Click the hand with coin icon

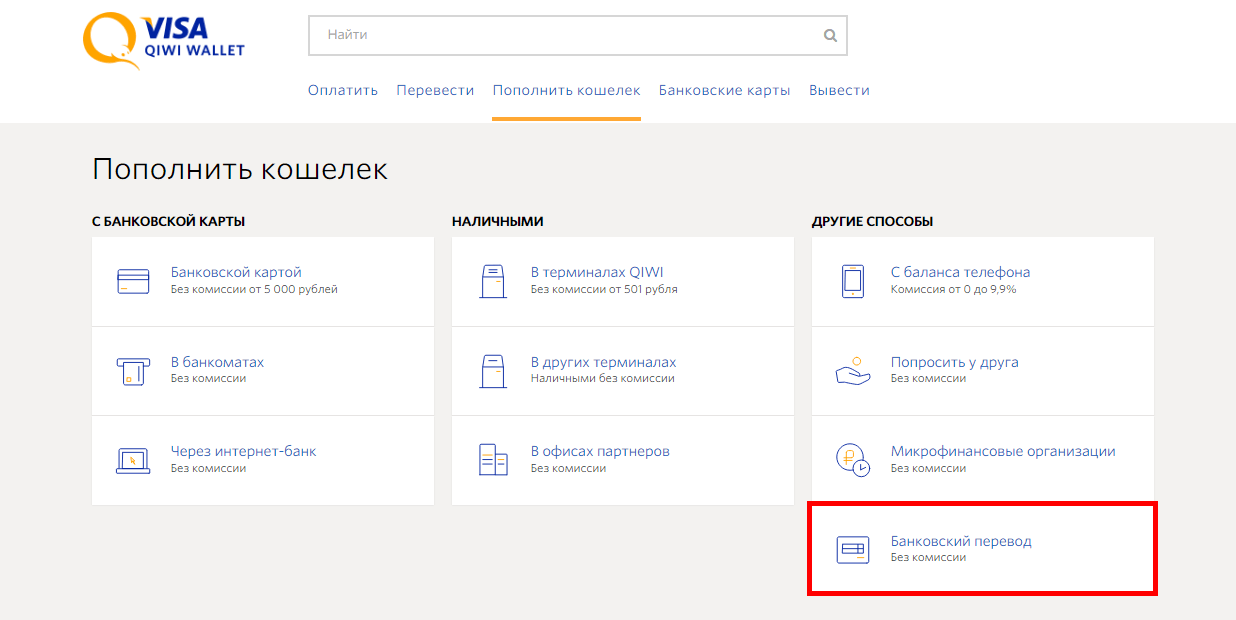tap(852, 371)
